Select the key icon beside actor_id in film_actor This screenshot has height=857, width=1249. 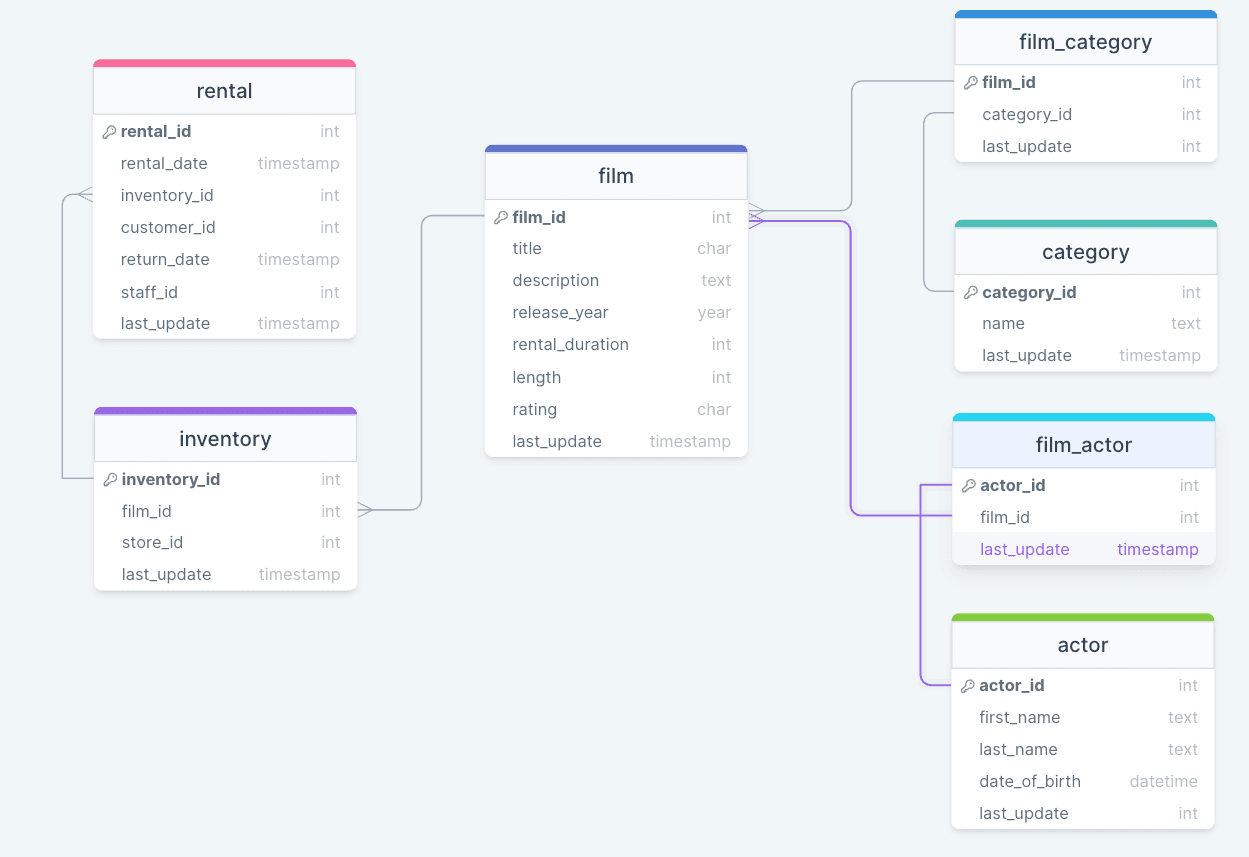[x=968, y=485]
